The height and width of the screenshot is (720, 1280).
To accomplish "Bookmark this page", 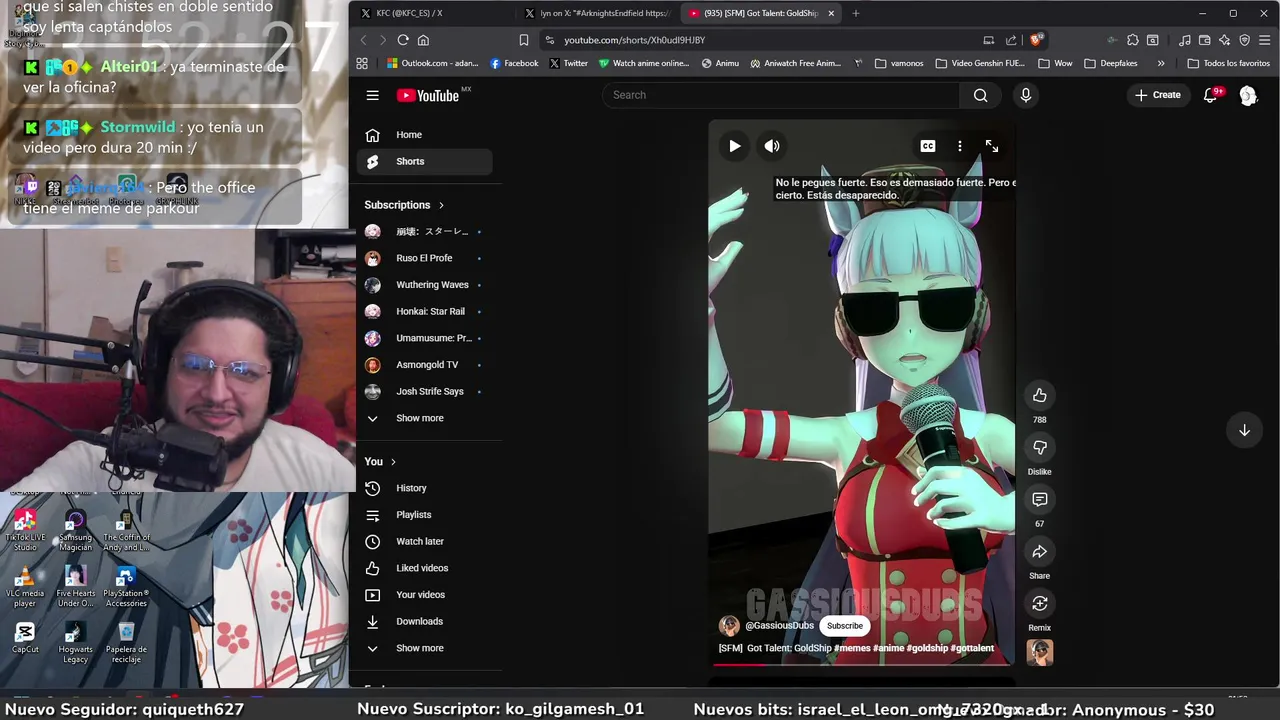I will click(x=523, y=40).
